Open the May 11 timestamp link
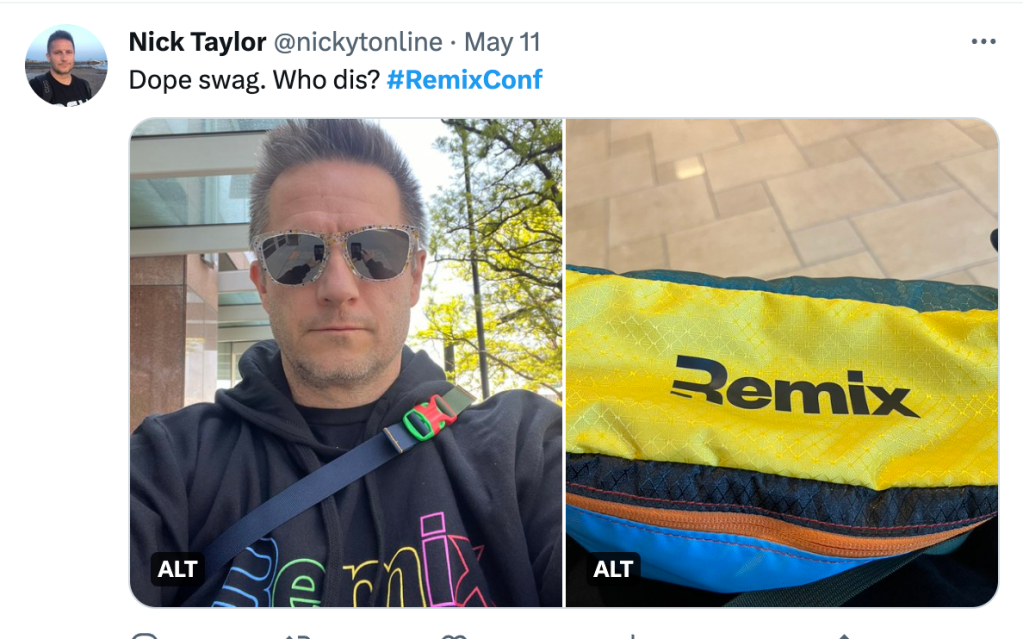The height and width of the screenshot is (639, 1023). coord(502,42)
